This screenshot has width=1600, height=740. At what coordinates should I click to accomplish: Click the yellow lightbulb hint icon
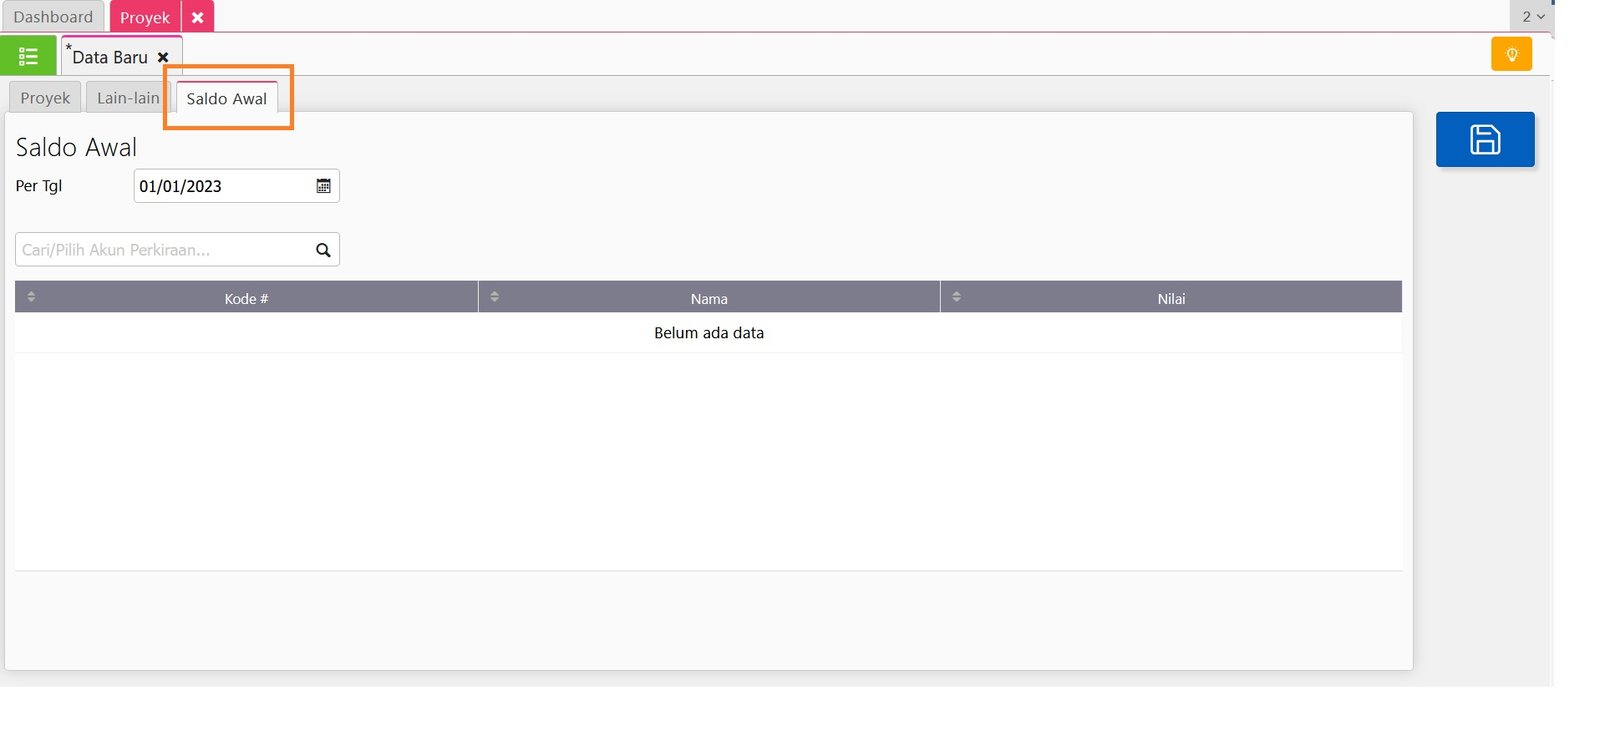pos(1511,54)
